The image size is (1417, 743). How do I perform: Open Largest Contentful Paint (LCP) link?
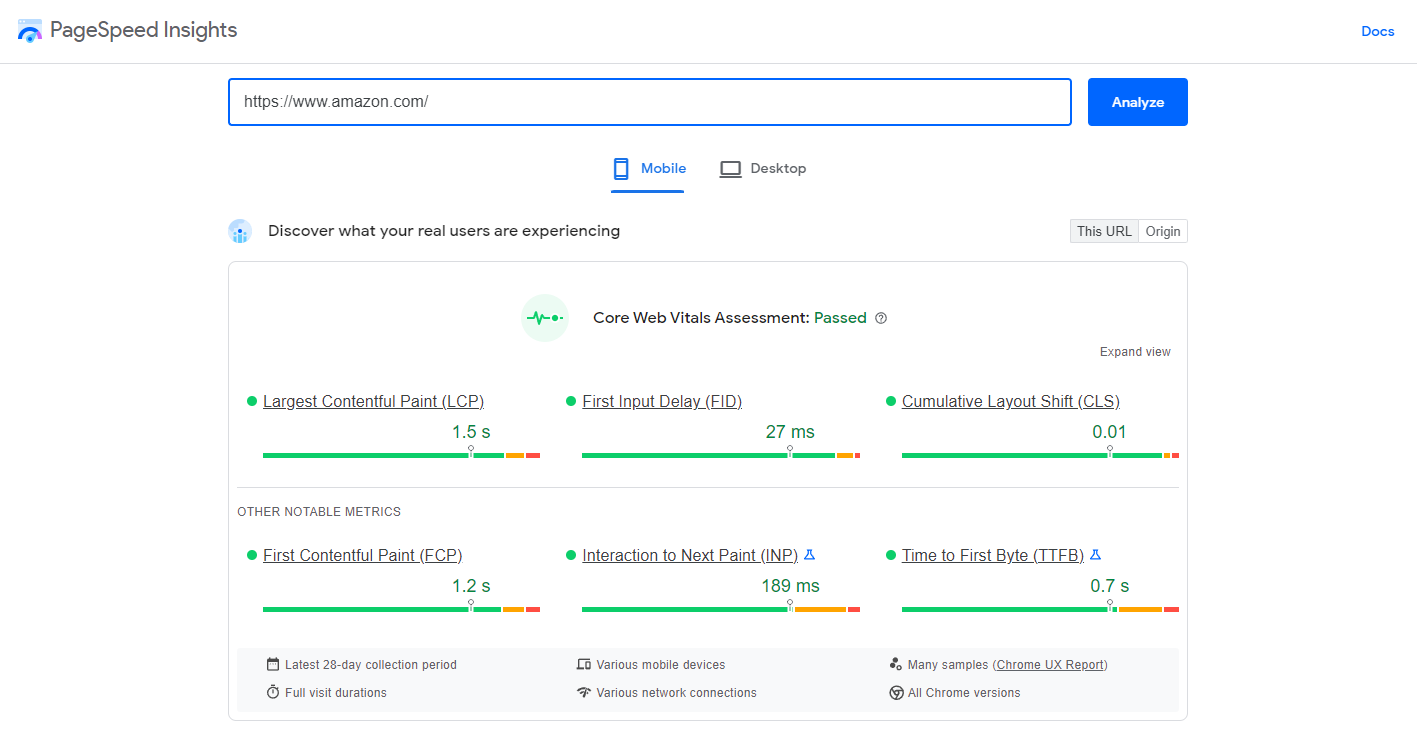tap(373, 402)
